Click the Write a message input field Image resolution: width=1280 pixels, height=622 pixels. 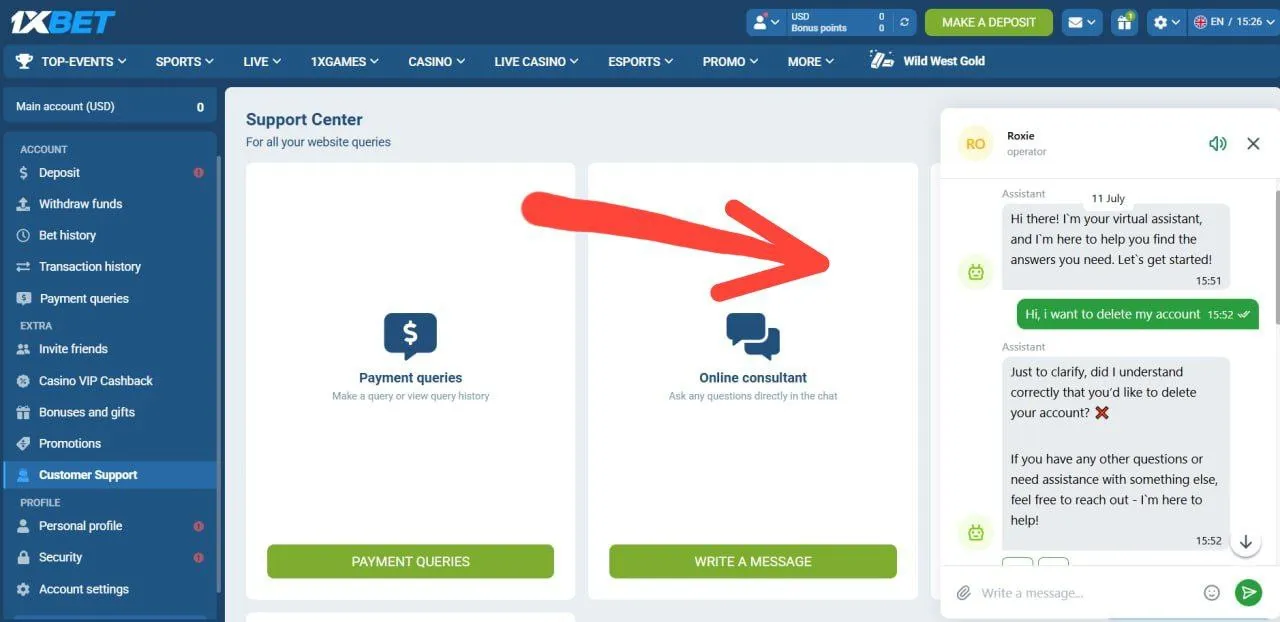point(1085,593)
